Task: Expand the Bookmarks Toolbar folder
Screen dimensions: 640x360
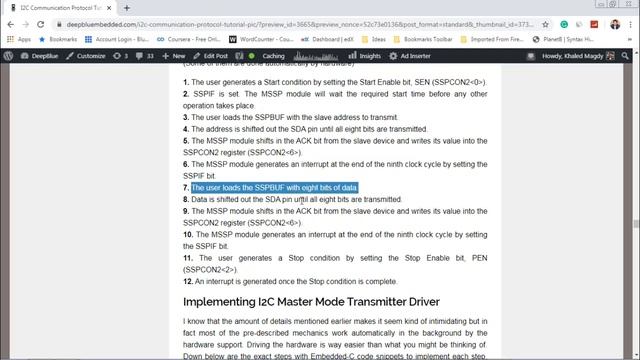Action: [423, 39]
